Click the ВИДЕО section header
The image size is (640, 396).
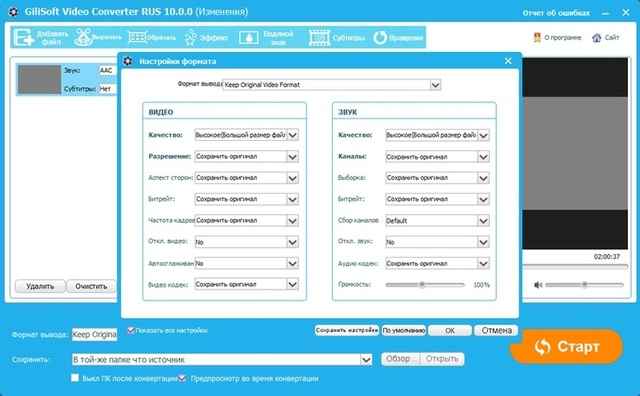point(161,112)
